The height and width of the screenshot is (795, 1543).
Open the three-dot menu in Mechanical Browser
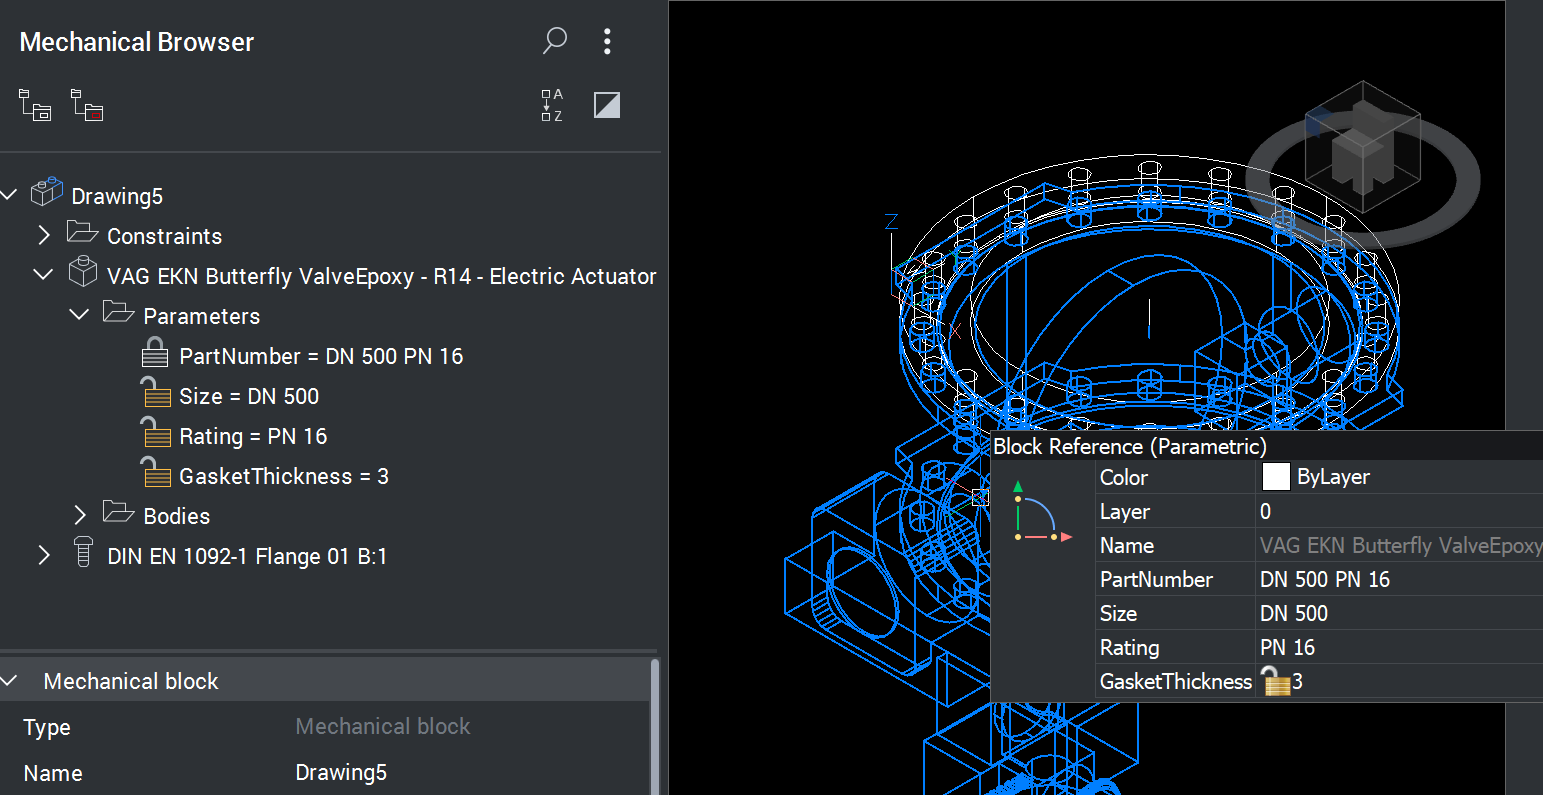pos(607,41)
